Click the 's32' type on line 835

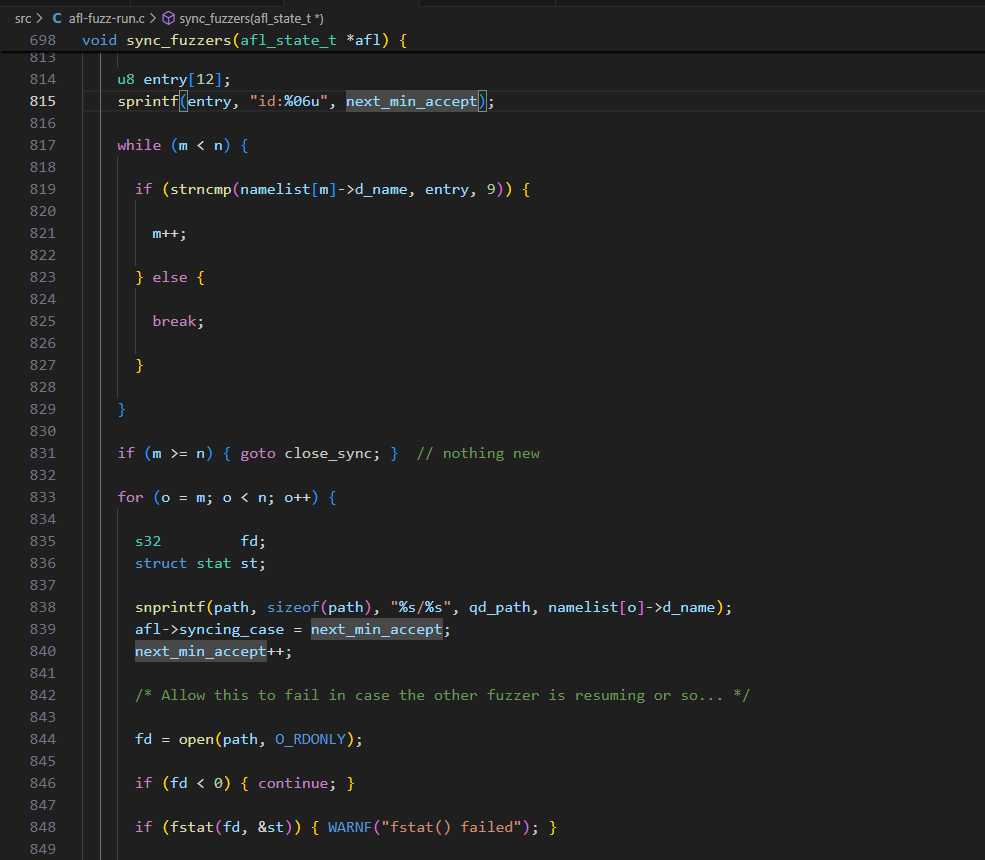[x=148, y=541]
